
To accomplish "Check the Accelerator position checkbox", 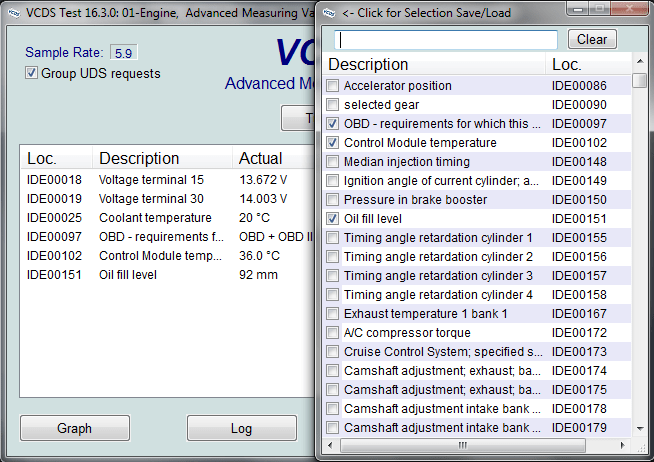I will point(332,85).
